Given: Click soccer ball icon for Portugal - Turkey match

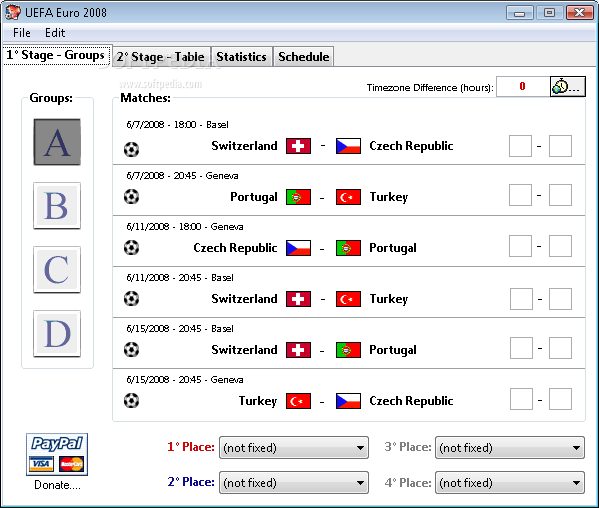Looking at the screenshot, I should [x=131, y=197].
